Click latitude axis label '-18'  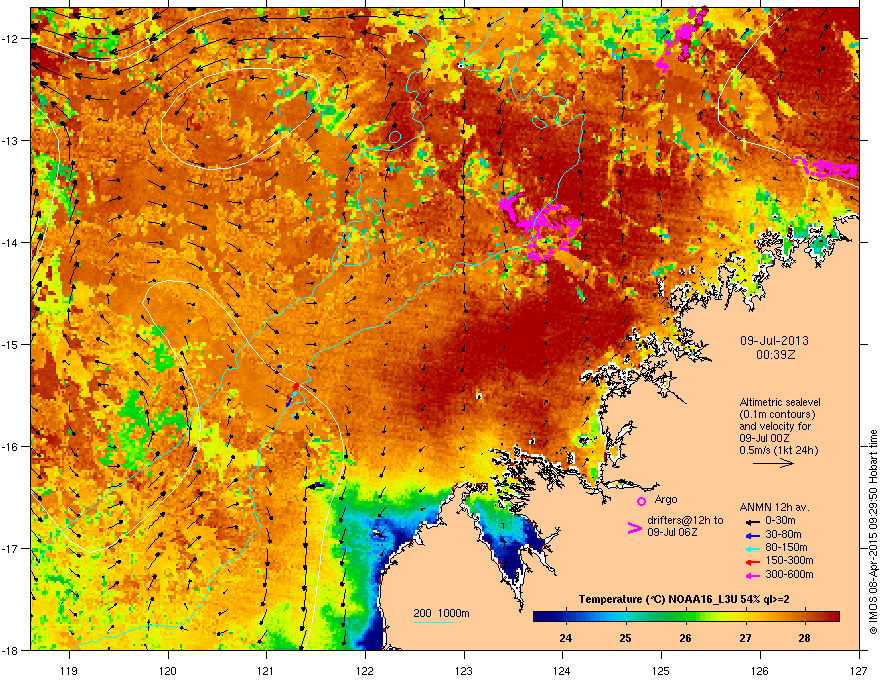click(x=11, y=651)
